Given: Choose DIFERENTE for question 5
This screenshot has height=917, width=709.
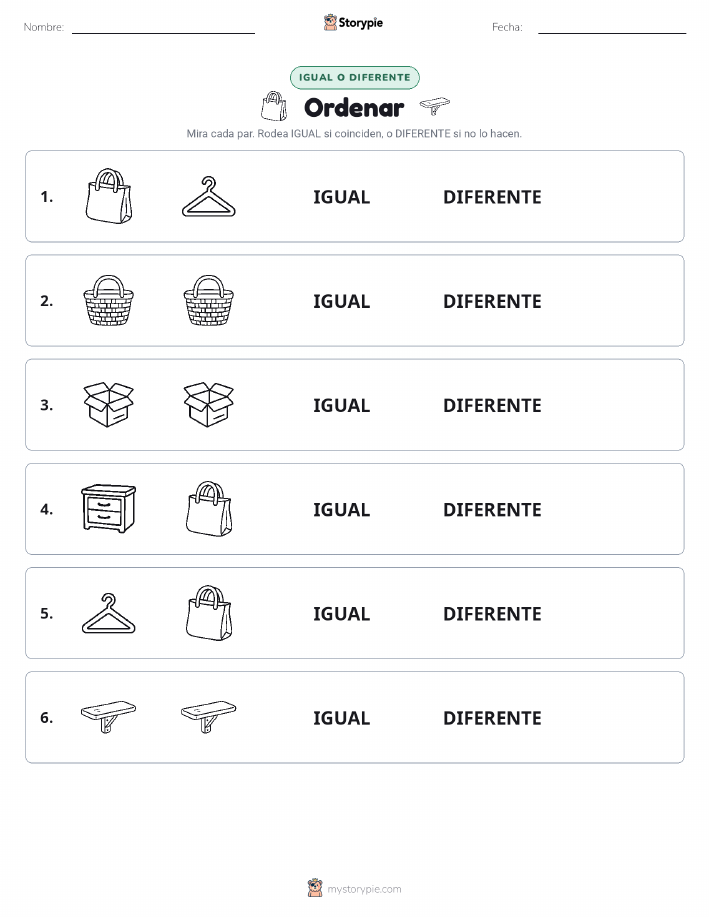Looking at the screenshot, I should click(x=492, y=613).
